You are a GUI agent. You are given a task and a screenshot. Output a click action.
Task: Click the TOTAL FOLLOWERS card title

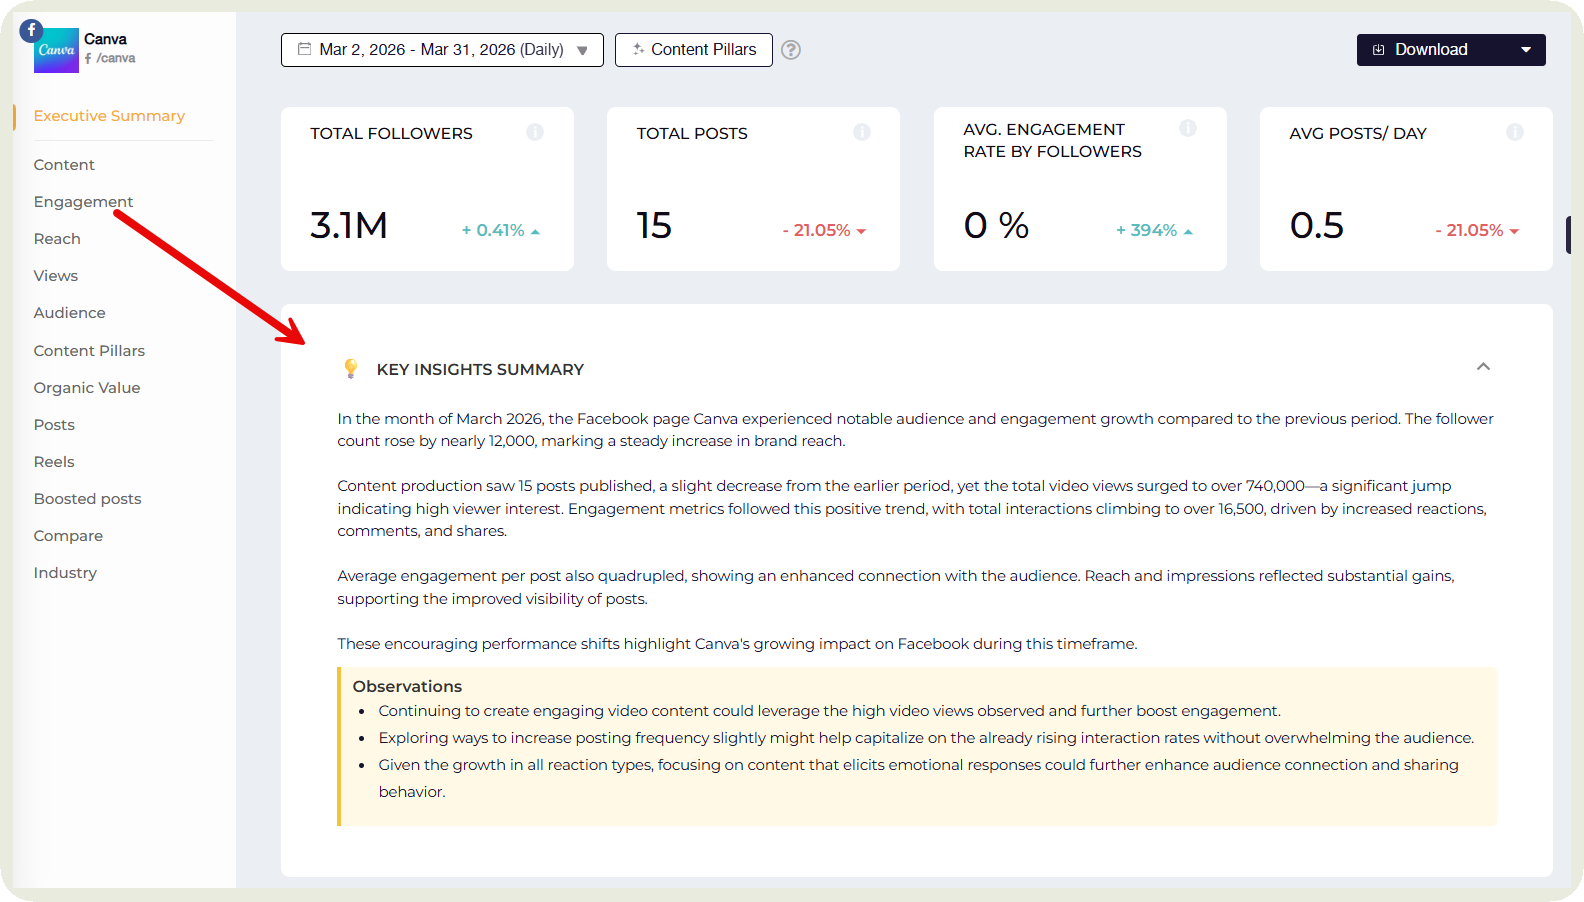point(391,134)
